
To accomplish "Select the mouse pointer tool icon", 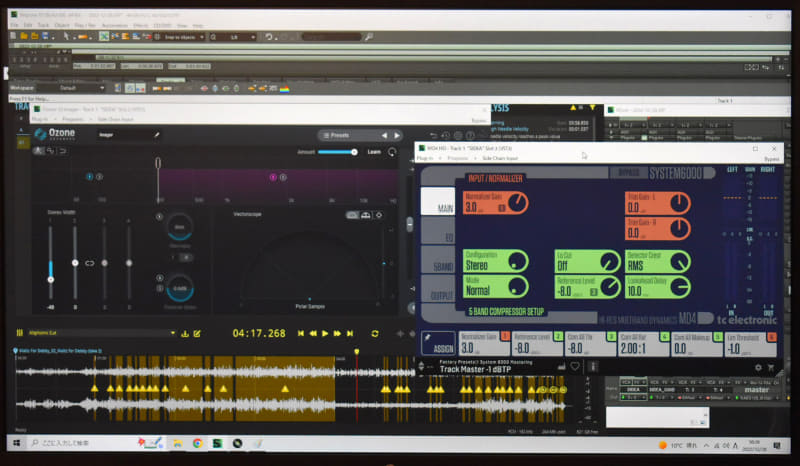I will click(66, 37).
